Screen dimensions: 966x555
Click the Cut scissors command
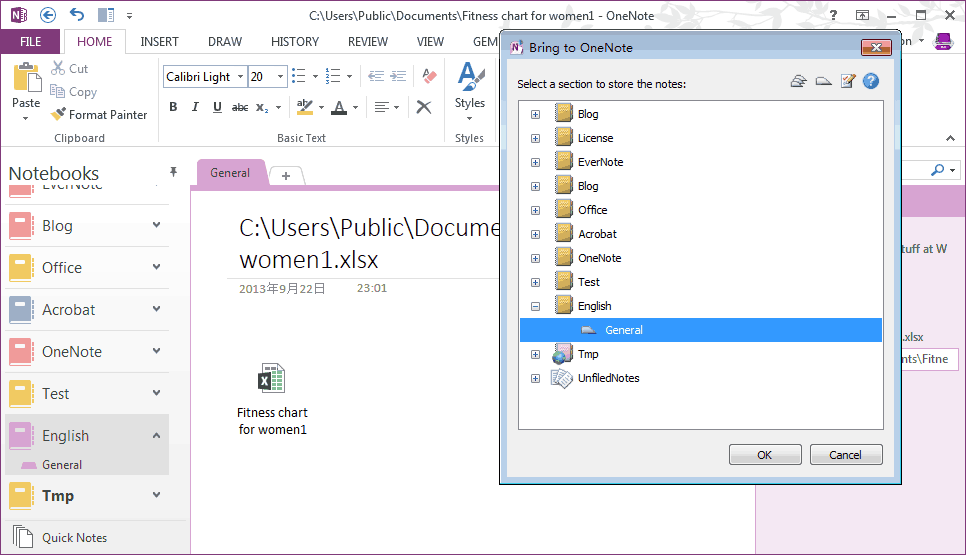point(69,68)
